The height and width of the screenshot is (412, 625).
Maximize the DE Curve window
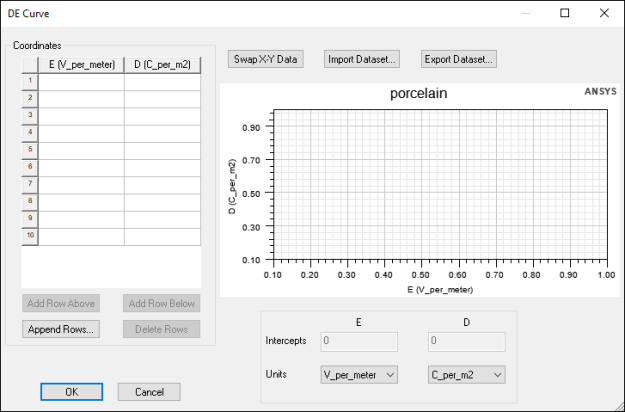click(564, 13)
